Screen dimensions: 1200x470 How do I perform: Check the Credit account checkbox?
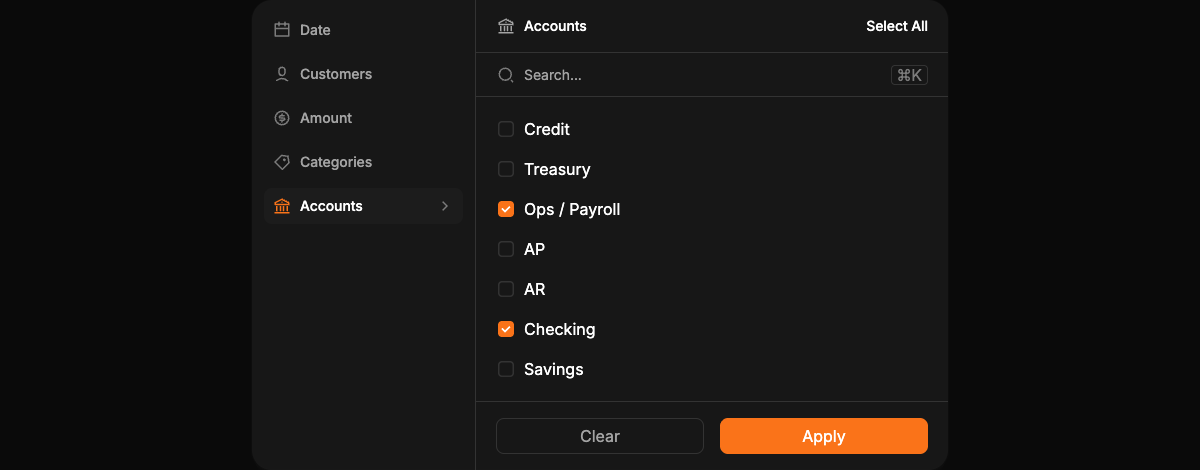(506, 129)
